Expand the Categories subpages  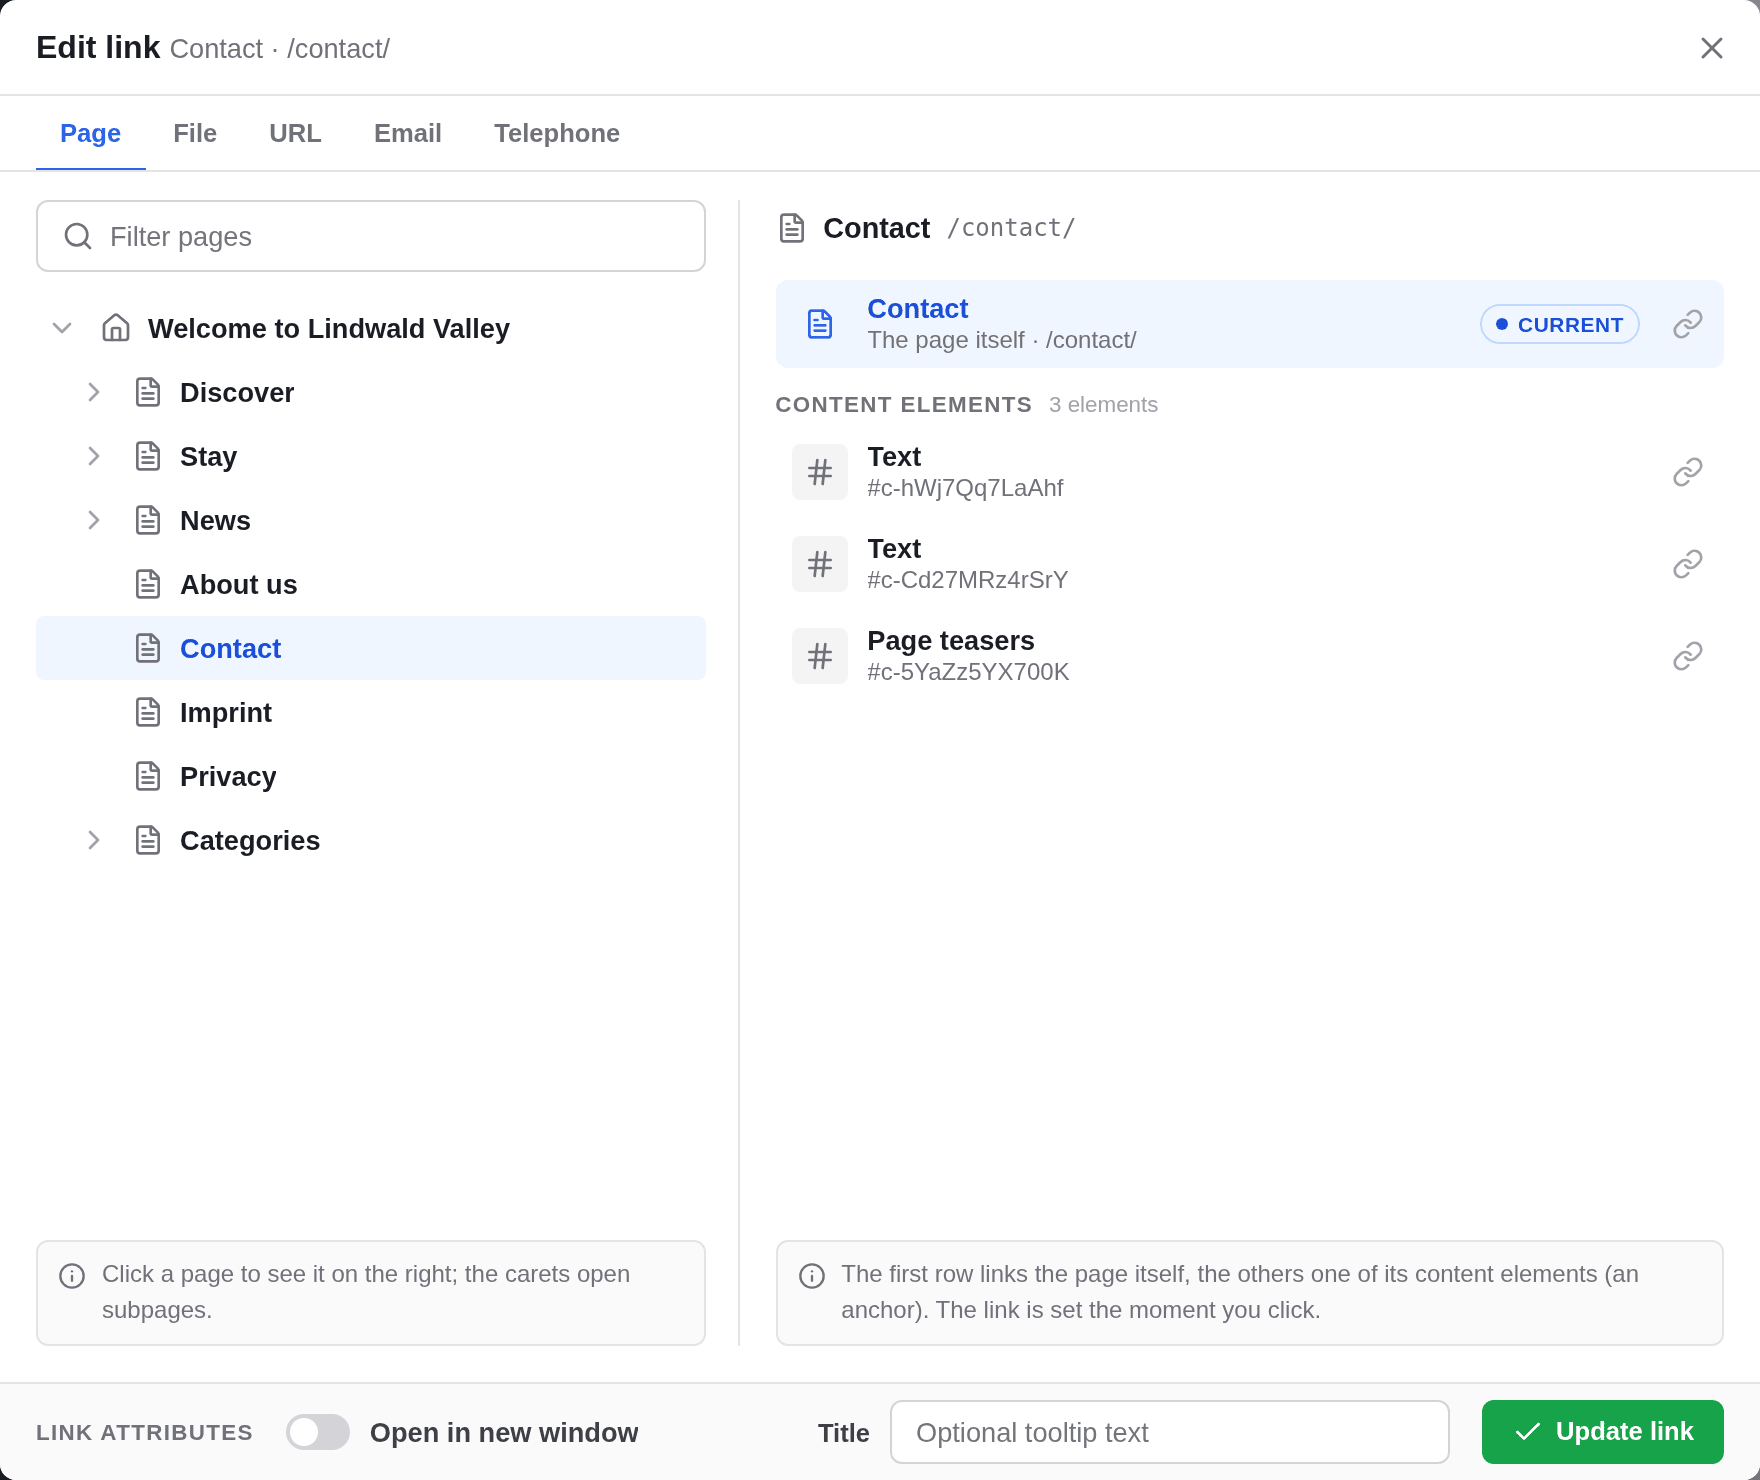(94, 840)
